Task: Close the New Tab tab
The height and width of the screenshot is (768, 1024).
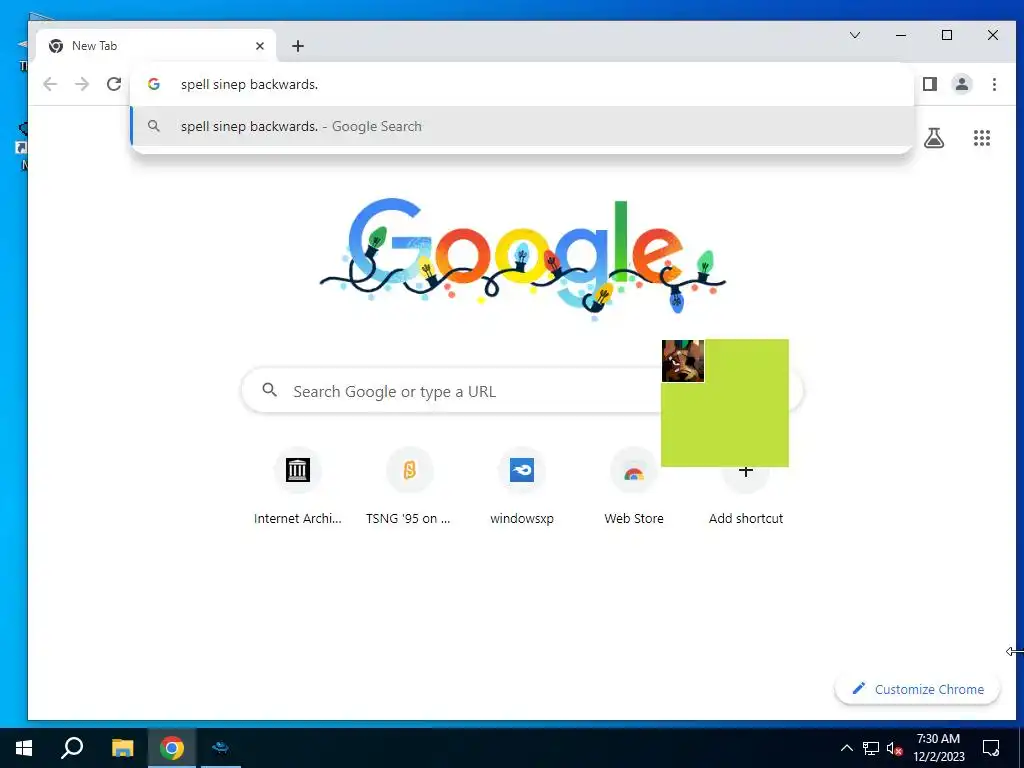Action: click(260, 46)
